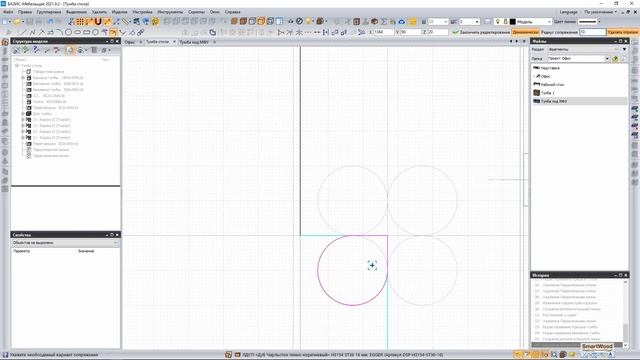
Task: Click the sun-shaped settings icon
Action: pos(155,21)
